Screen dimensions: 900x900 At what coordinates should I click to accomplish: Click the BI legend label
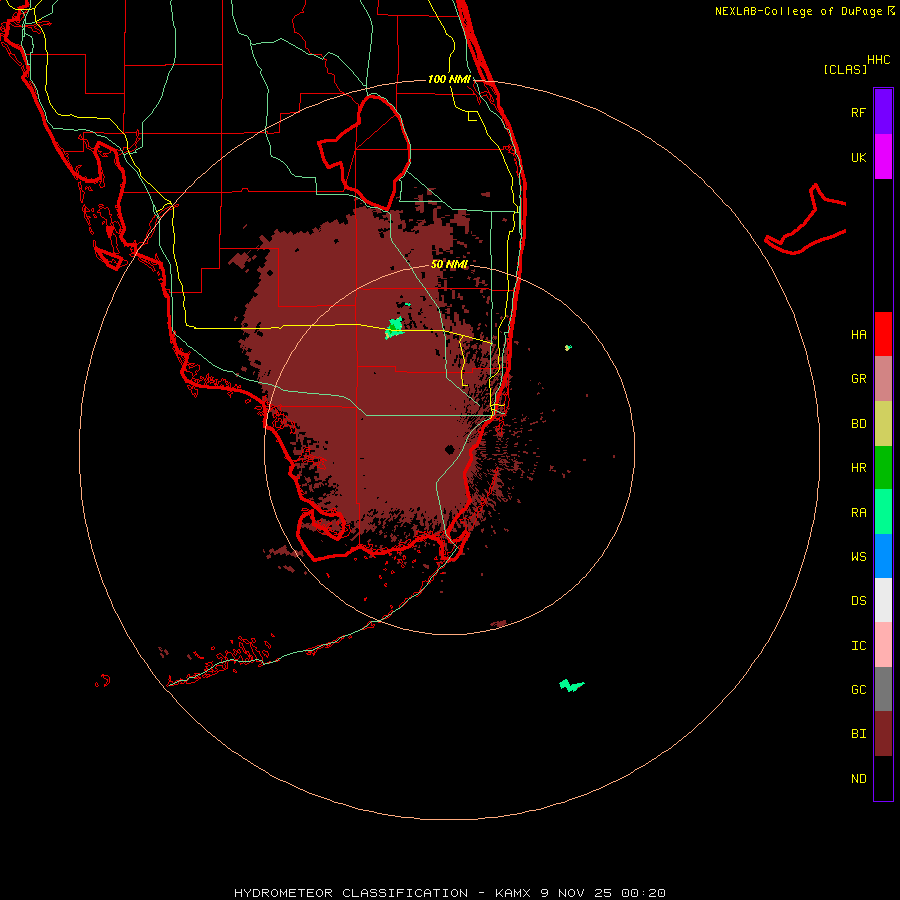[x=858, y=734]
